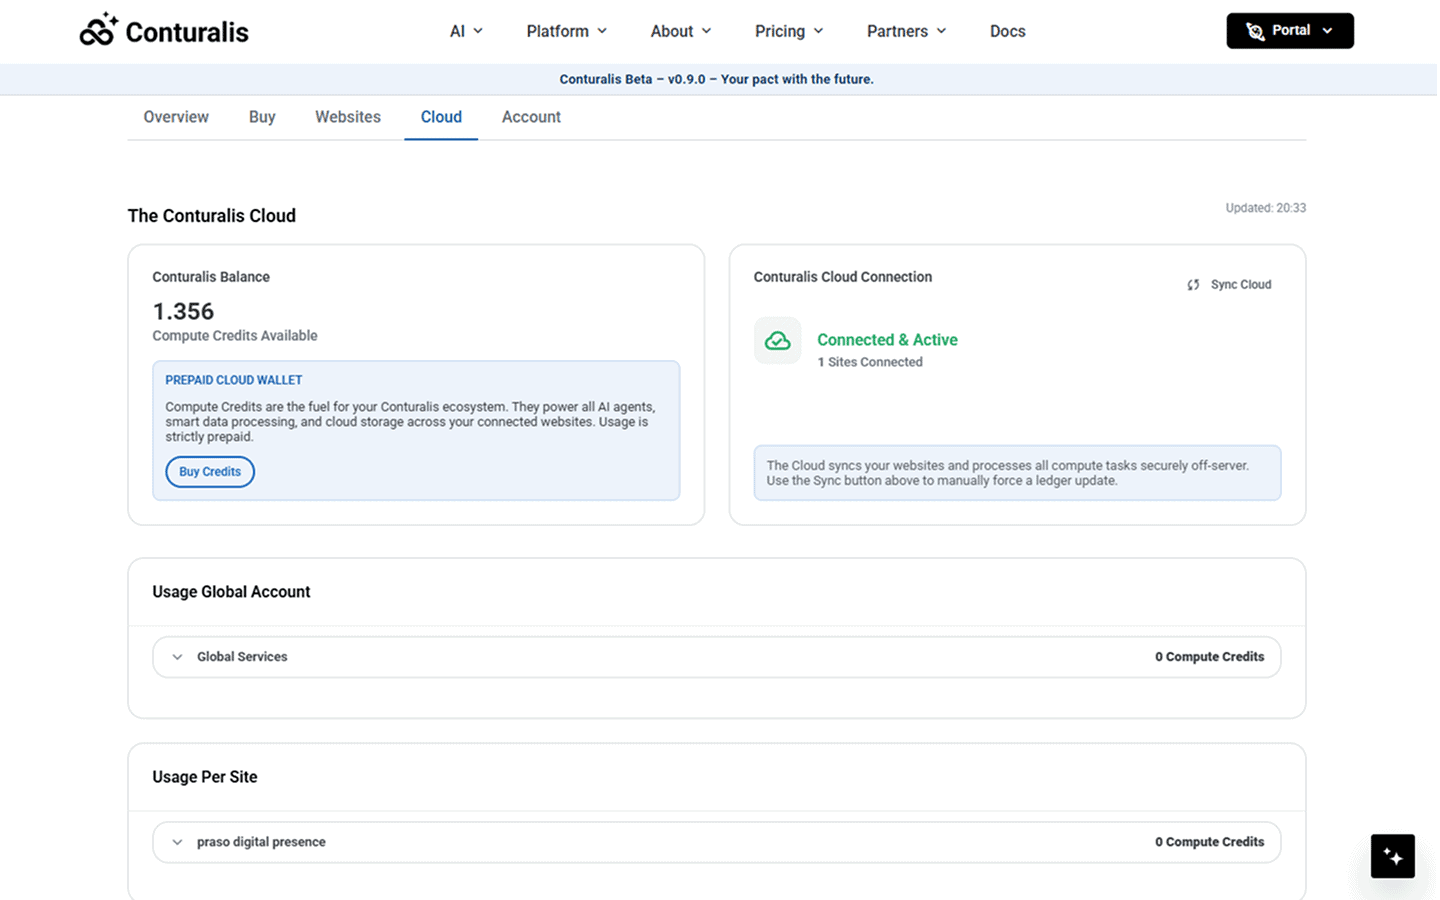Open the Partners dropdown menu
The width and height of the screenshot is (1440, 900).
tap(906, 31)
